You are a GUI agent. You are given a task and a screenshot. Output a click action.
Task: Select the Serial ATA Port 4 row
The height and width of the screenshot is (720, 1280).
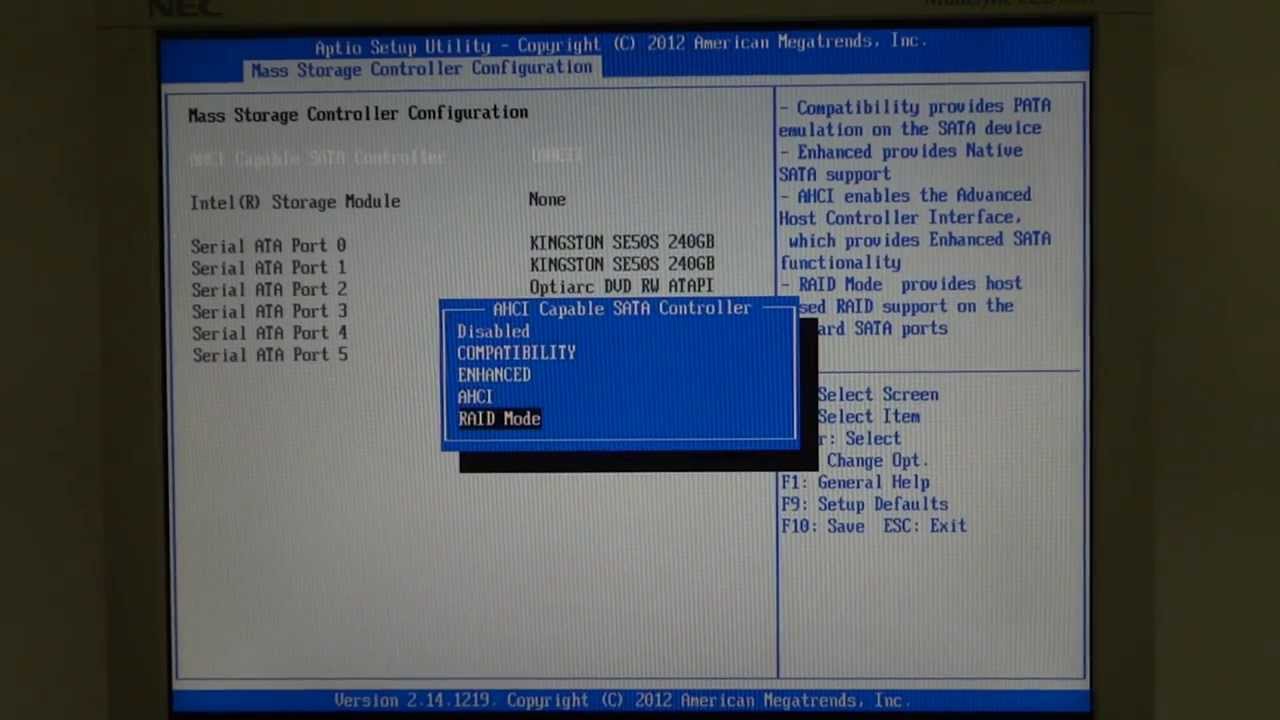pos(269,334)
